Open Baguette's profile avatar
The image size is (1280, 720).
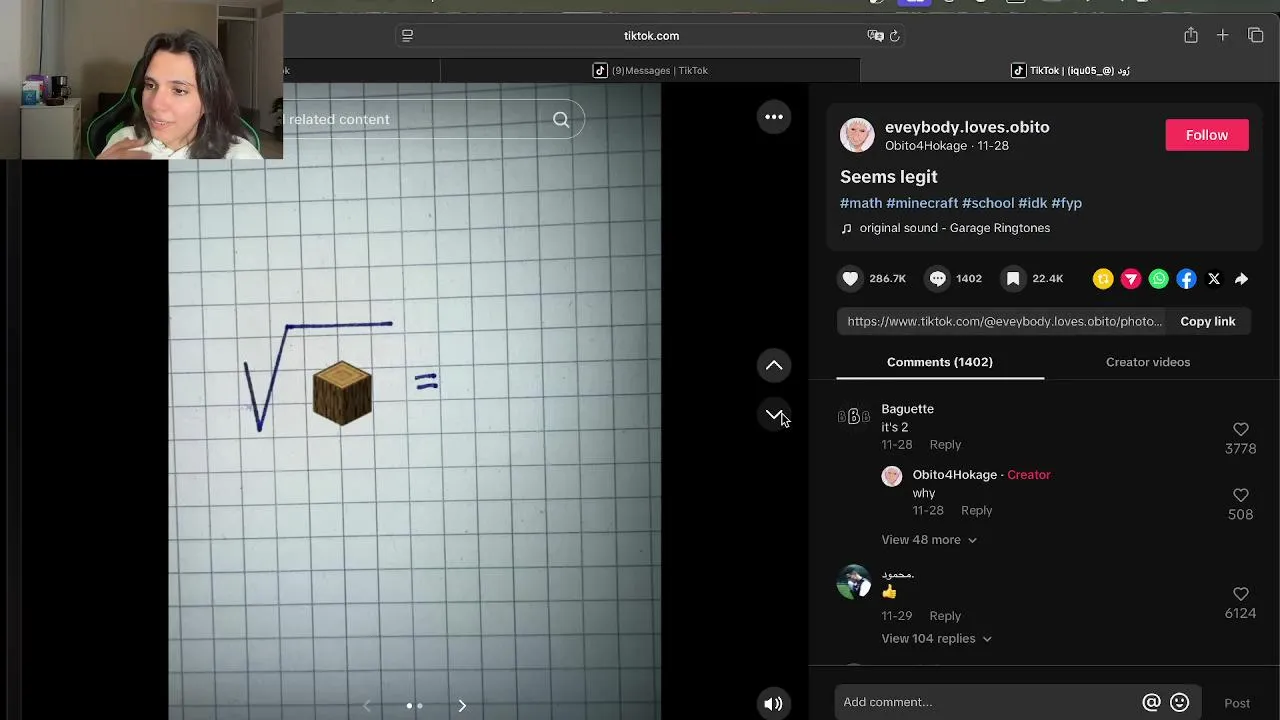coord(853,417)
